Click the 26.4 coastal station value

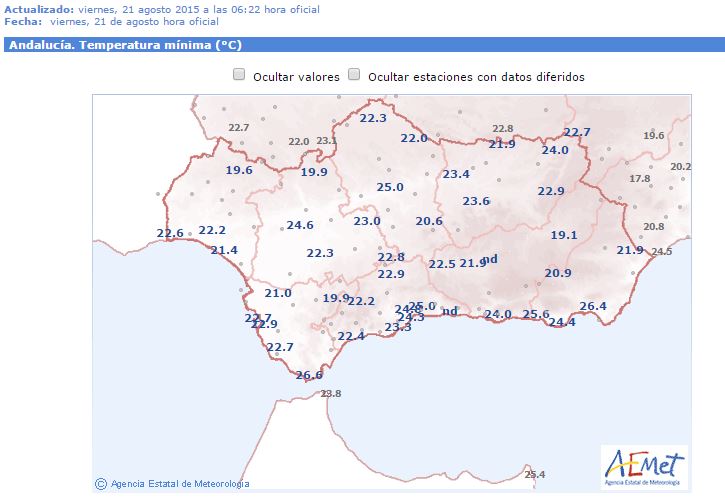click(593, 306)
